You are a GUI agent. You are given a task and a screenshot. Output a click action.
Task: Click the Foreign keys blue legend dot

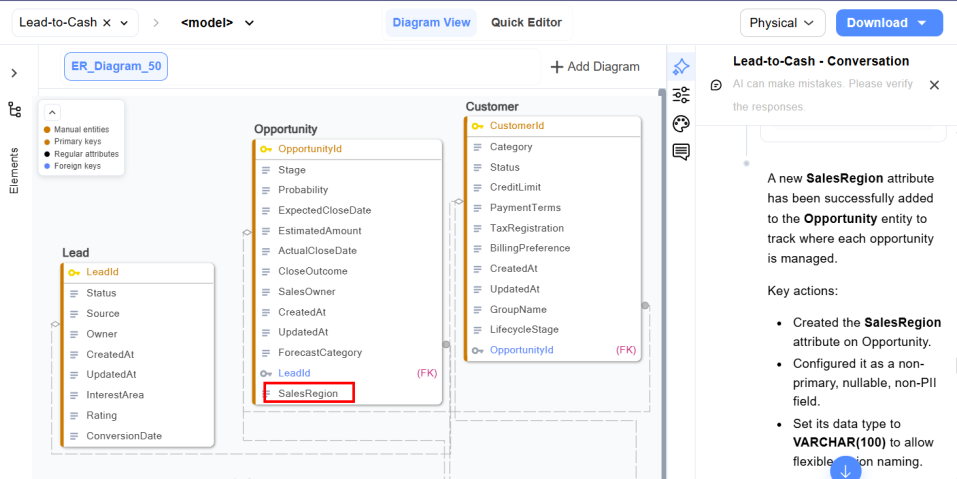47,166
